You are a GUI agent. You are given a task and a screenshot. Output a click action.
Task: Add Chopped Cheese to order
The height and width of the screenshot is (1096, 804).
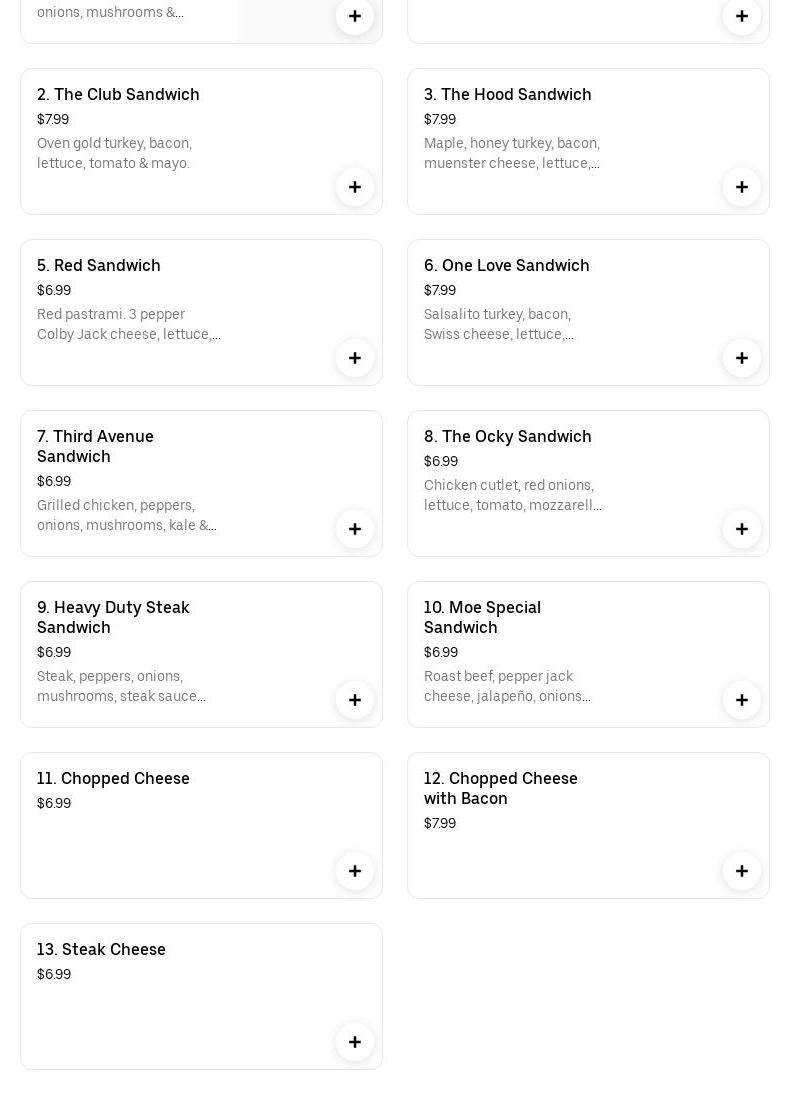point(355,871)
